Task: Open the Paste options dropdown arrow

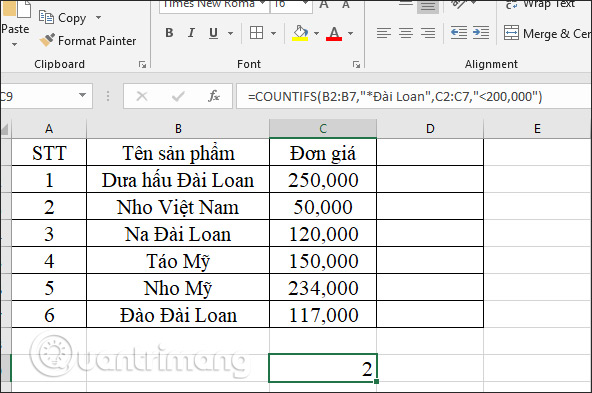Action: point(14,45)
